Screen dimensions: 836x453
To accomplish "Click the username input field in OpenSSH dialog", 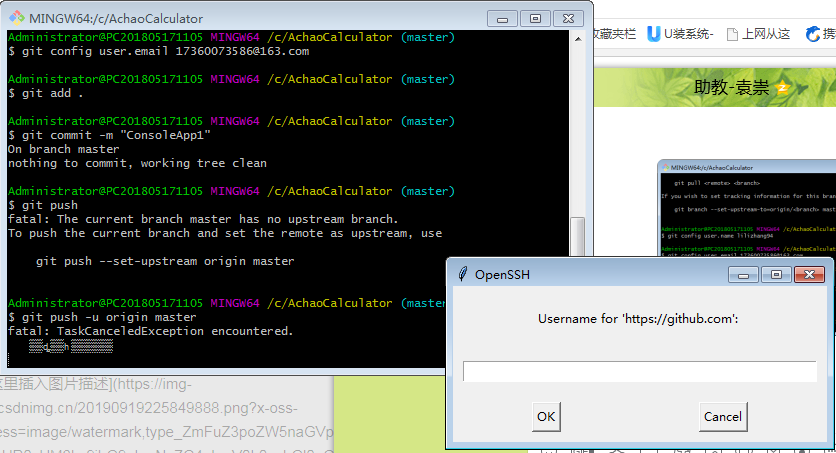I will 639,371.
